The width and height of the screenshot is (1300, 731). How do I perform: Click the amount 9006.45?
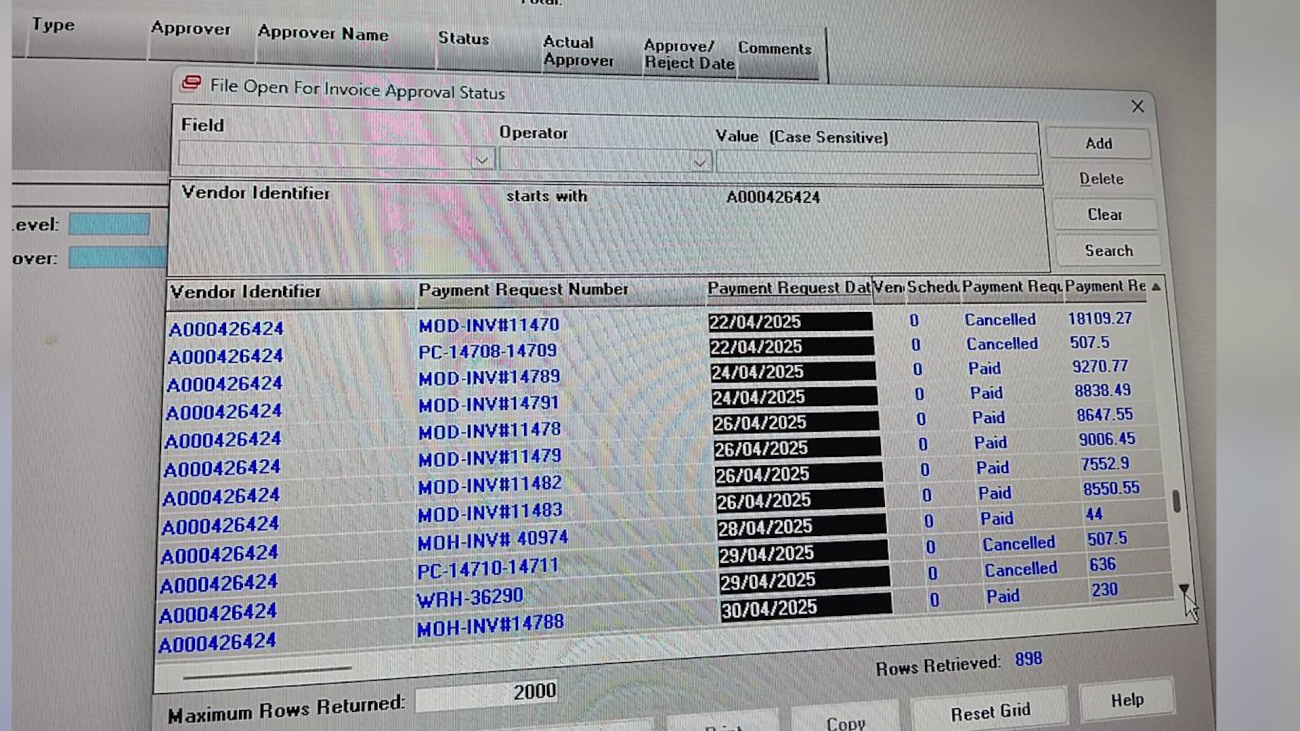coord(1107,439)
